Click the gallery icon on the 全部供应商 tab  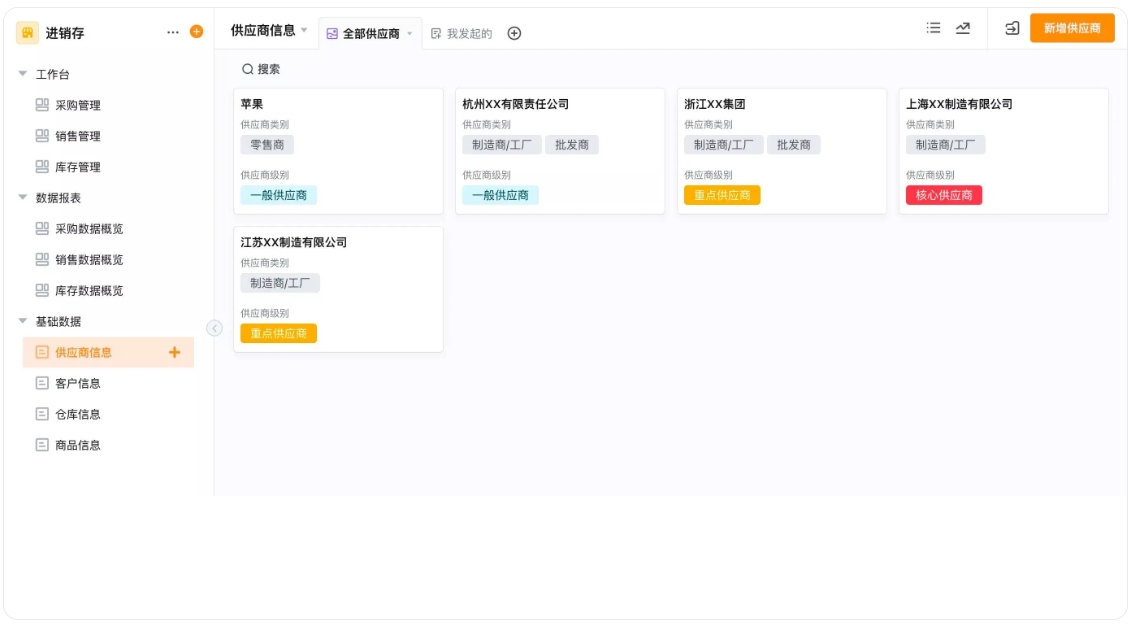[333, 32]
